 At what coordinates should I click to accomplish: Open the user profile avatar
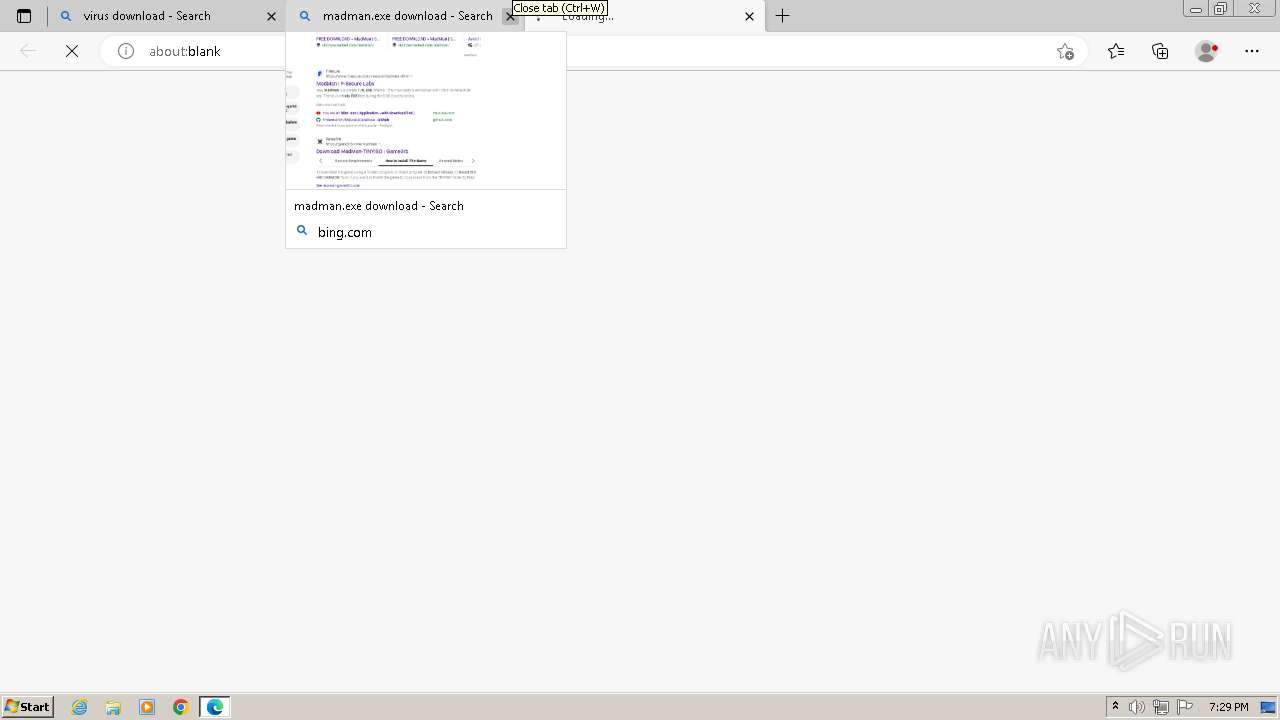coord(1207,51)
